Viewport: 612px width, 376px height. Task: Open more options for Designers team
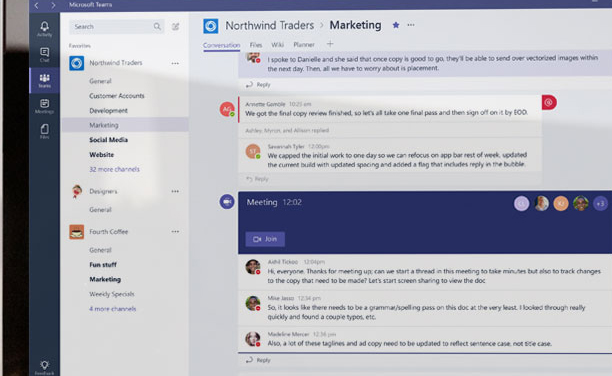[x=175, y=191]
